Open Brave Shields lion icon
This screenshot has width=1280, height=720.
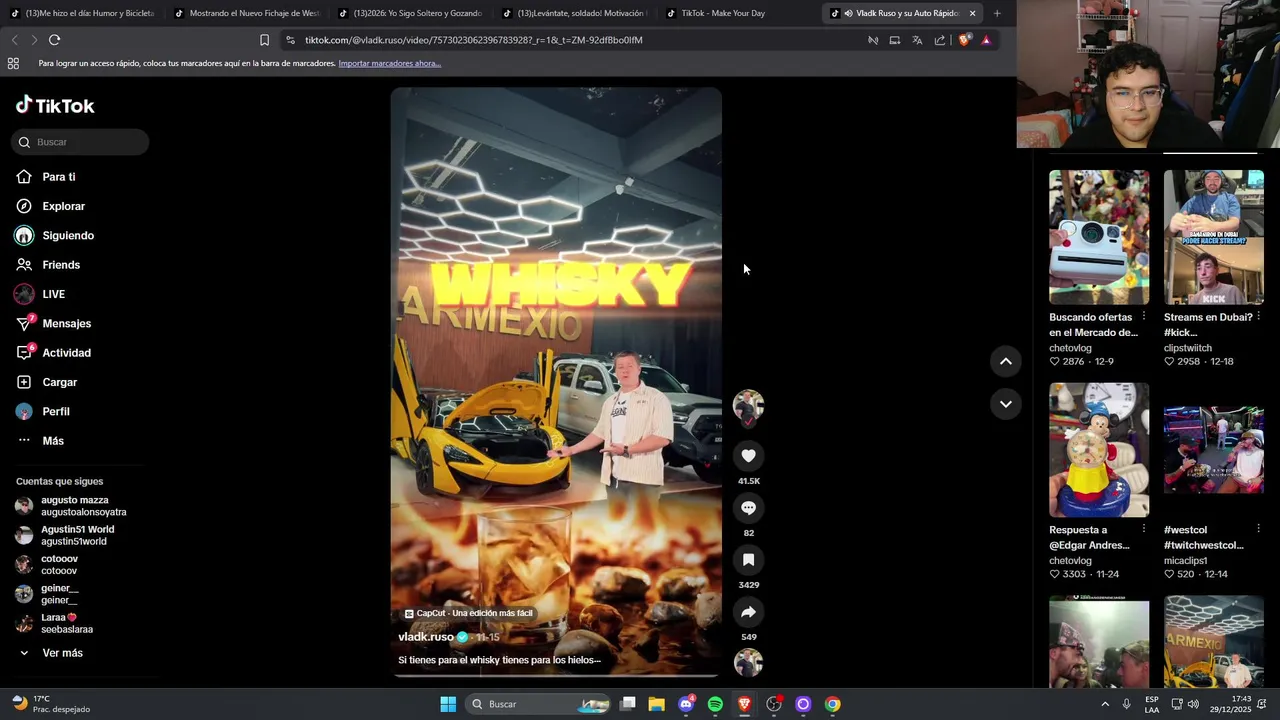(964, 40)
